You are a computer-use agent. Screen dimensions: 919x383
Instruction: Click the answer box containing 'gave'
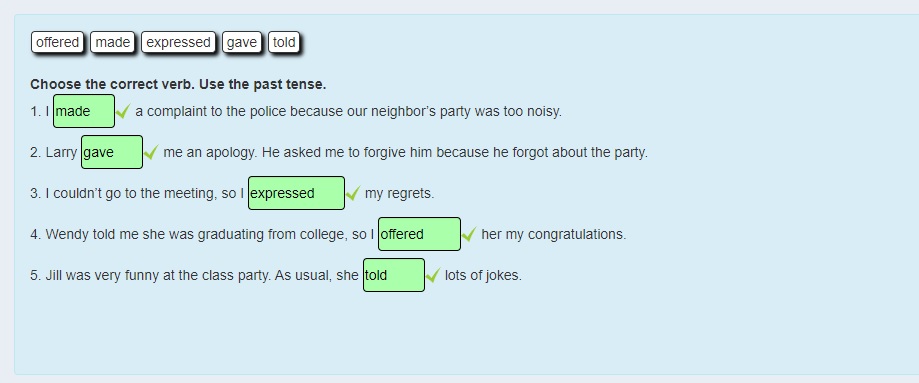pos(112,152)
